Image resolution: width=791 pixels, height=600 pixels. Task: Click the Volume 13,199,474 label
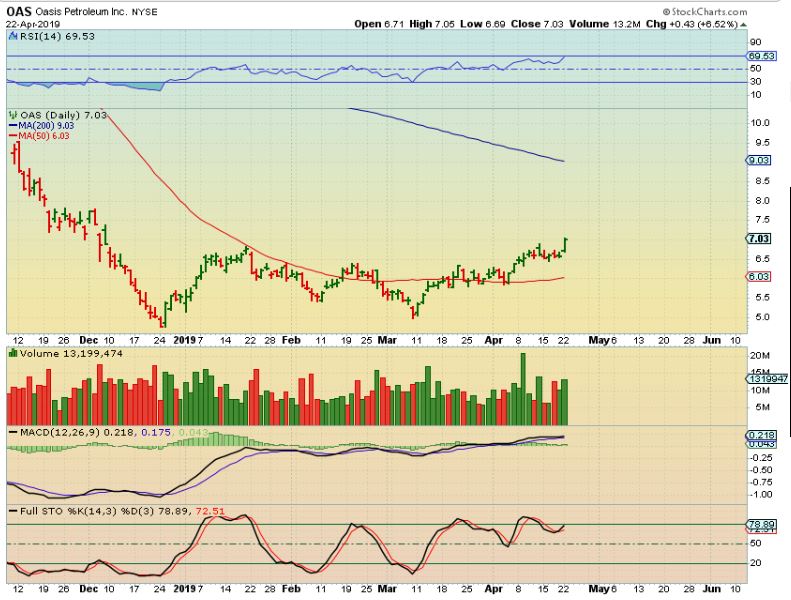[71, 354]
